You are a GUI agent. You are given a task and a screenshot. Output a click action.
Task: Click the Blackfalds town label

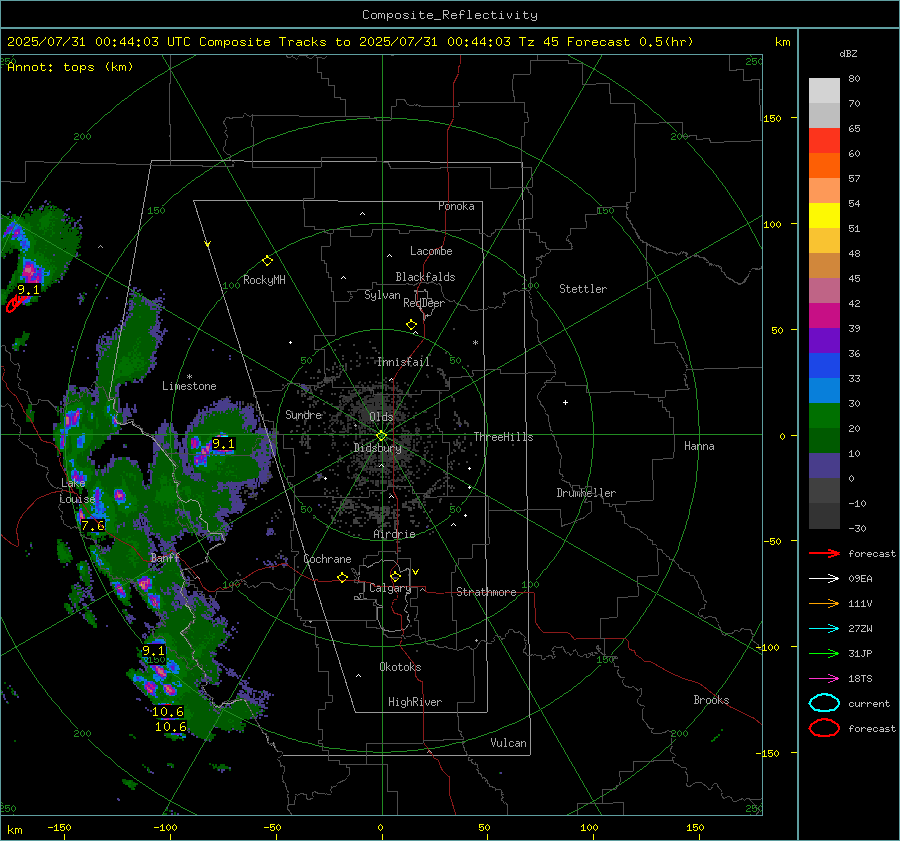click(x=425, y=277)
